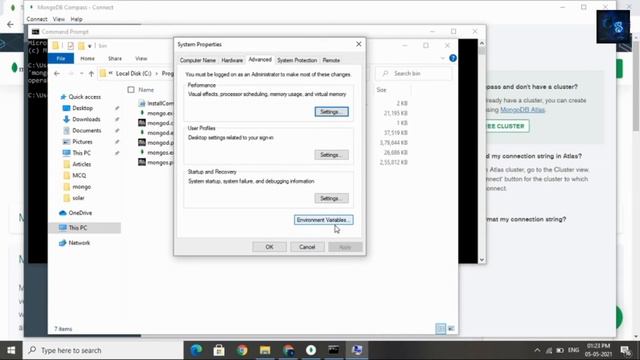Open Startup and Recovery Settings button

click(331, 198)
